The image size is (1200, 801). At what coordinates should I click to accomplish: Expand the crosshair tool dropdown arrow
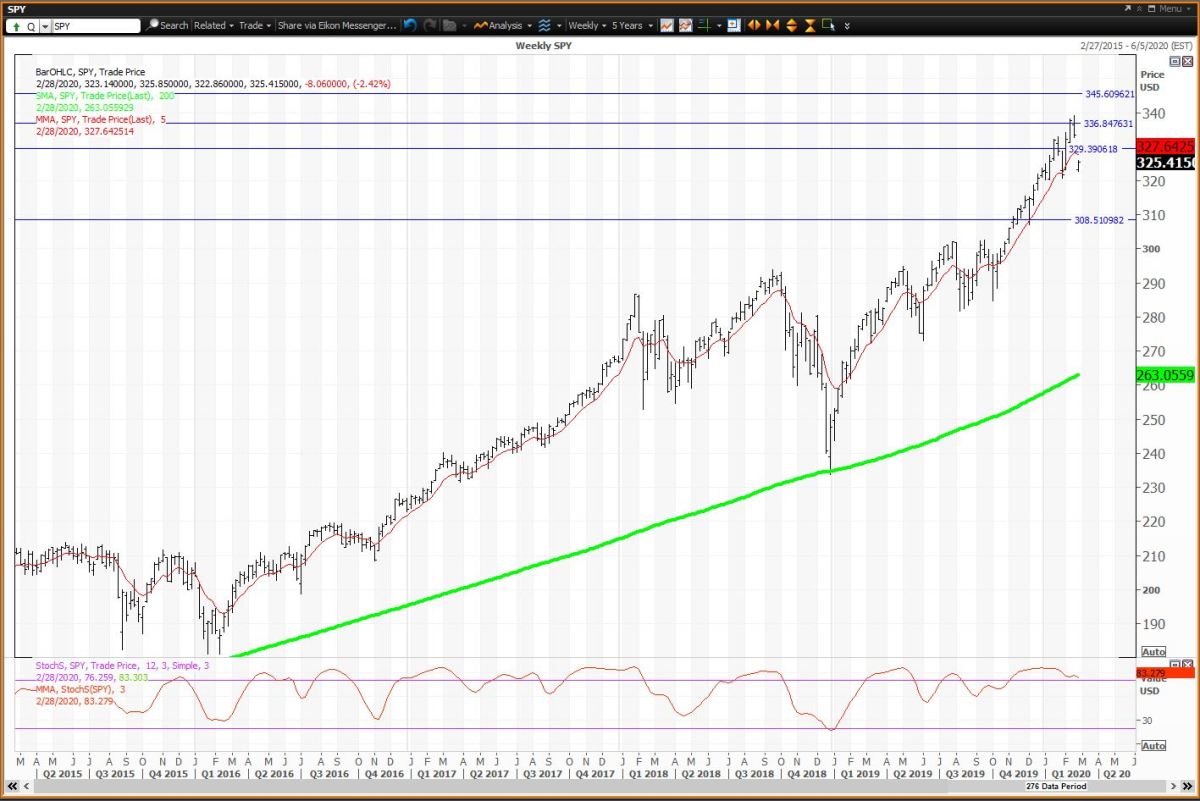point(719,25)
